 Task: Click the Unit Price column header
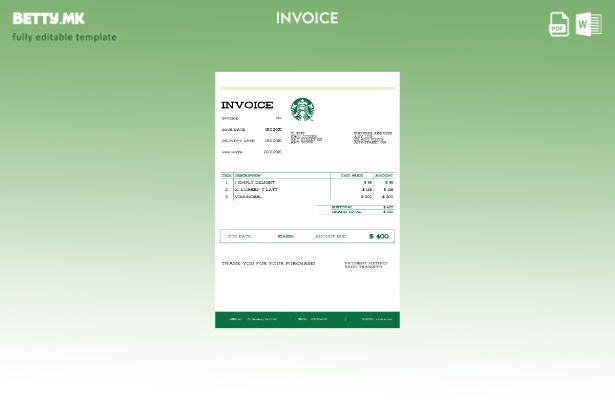pyautogui.click(x=352, y=175)
